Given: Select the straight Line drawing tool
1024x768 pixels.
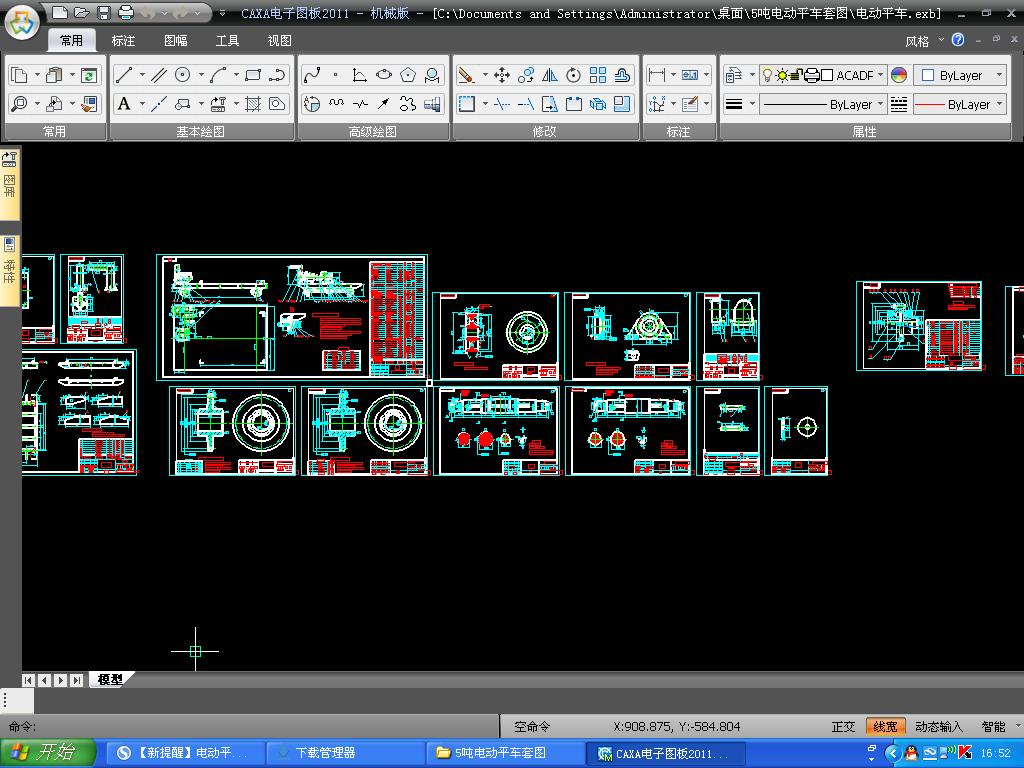Looking at the screenshot, I should (123, 75).
